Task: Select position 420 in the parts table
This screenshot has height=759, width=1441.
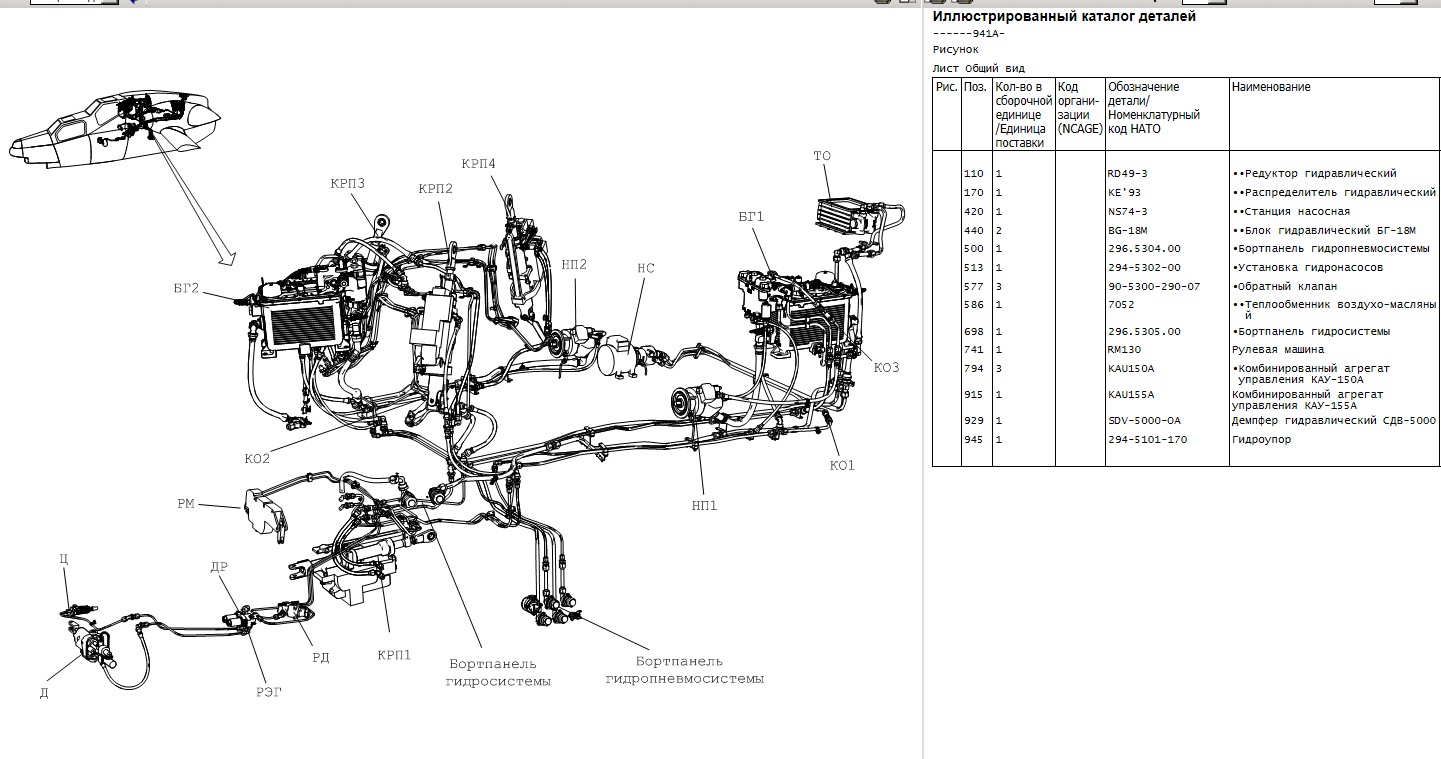Action: click(974, 211)
